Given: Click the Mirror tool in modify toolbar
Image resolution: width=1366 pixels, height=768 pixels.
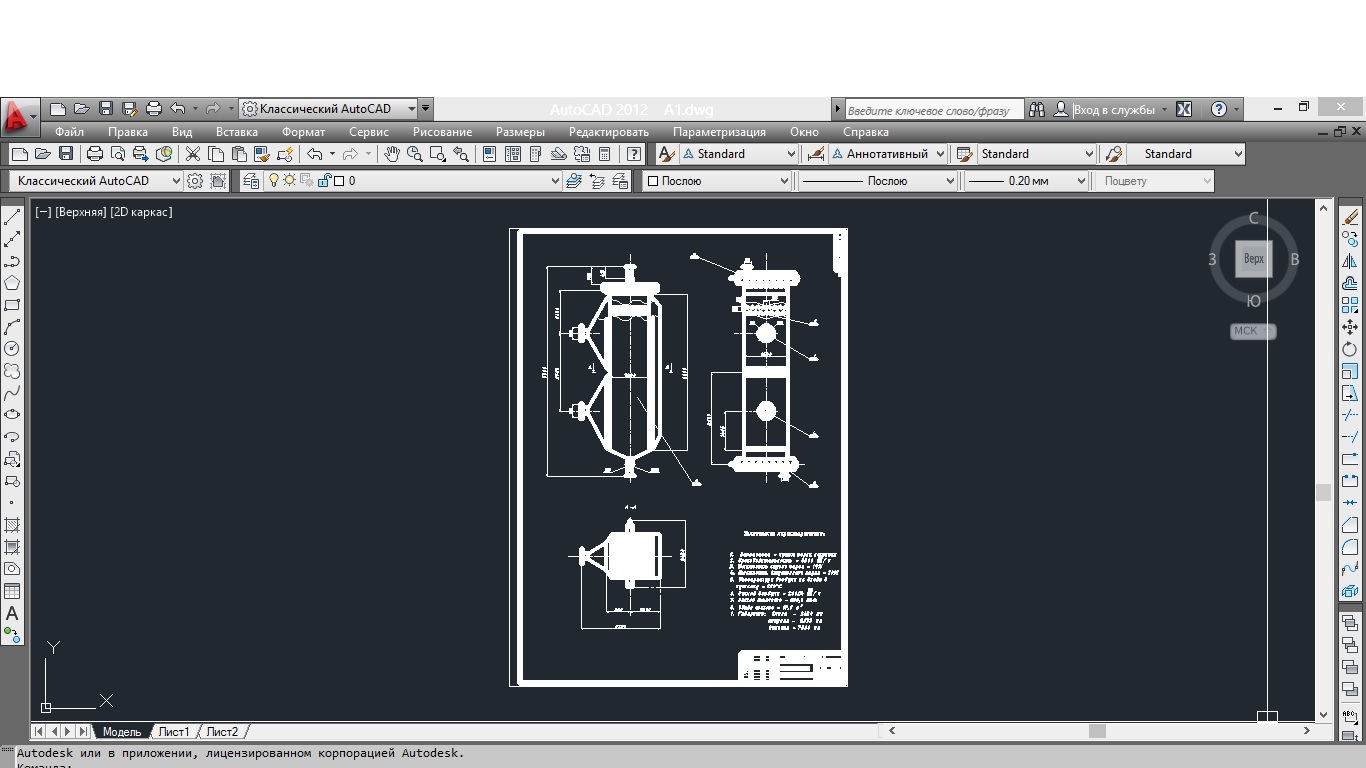Looking at the screenshot, I should coord(1350,261).
